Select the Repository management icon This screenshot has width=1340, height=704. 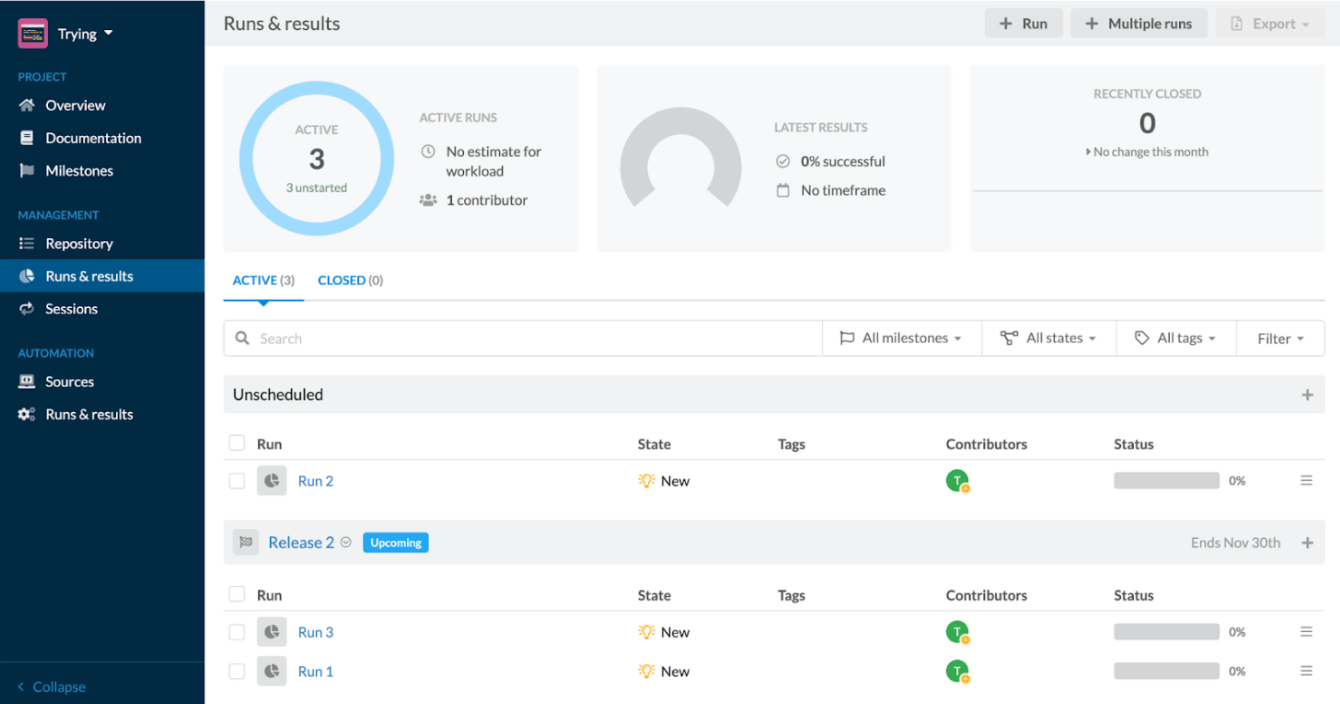click(x=27, y=243)
